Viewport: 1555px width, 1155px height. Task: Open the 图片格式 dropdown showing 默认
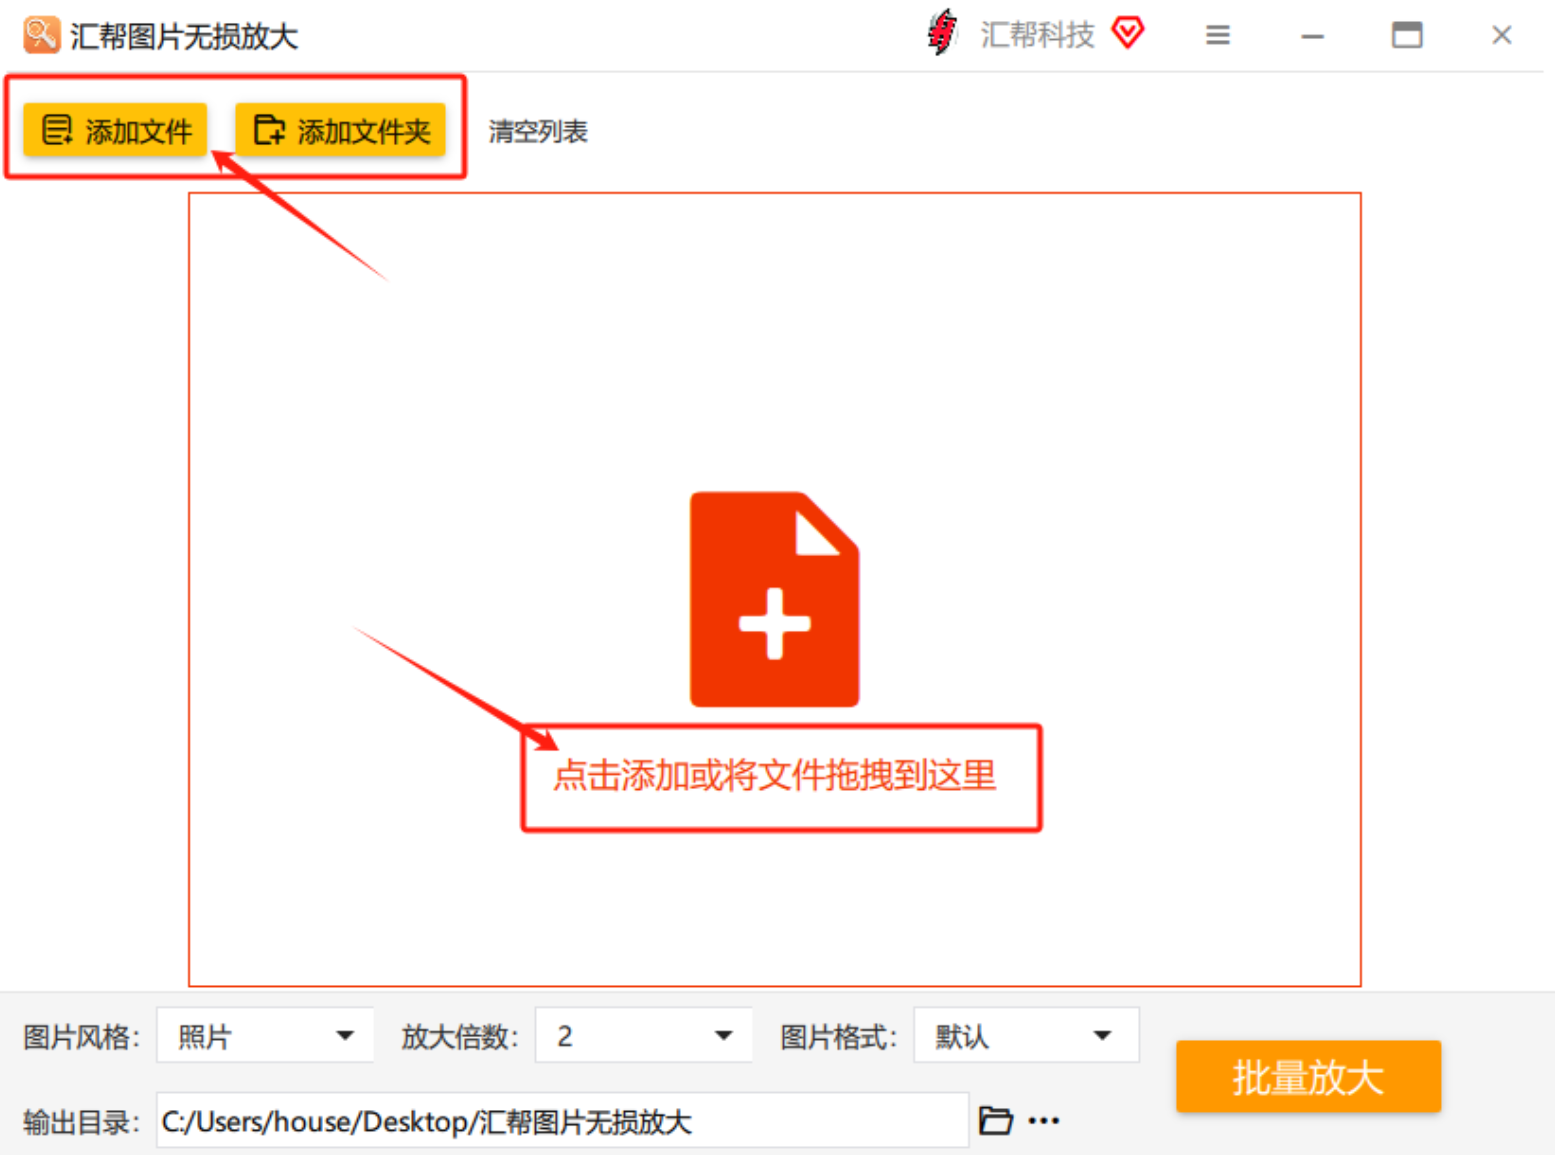pyautogui.click(x=1026, y=1036)
